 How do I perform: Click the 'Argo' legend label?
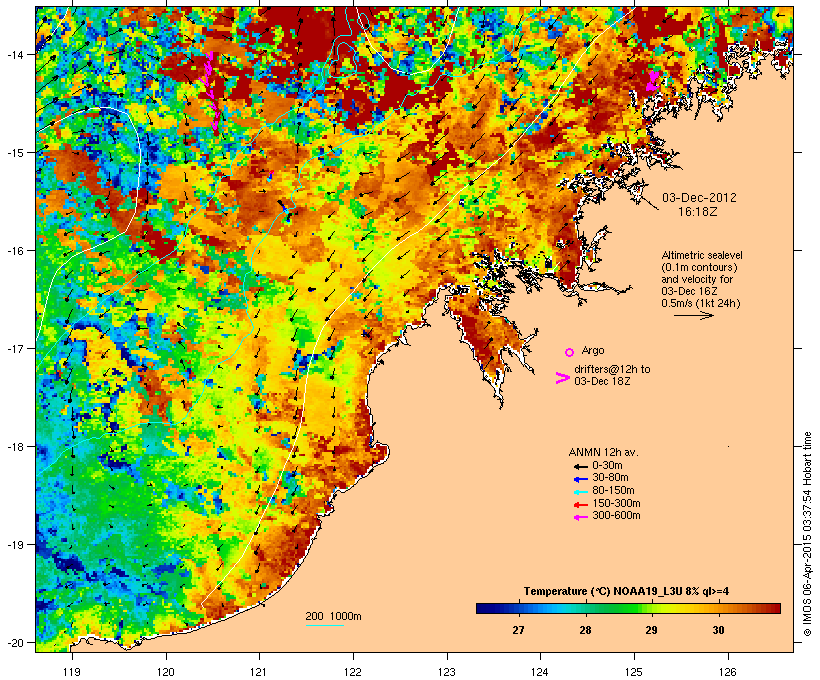coord(593,350)
